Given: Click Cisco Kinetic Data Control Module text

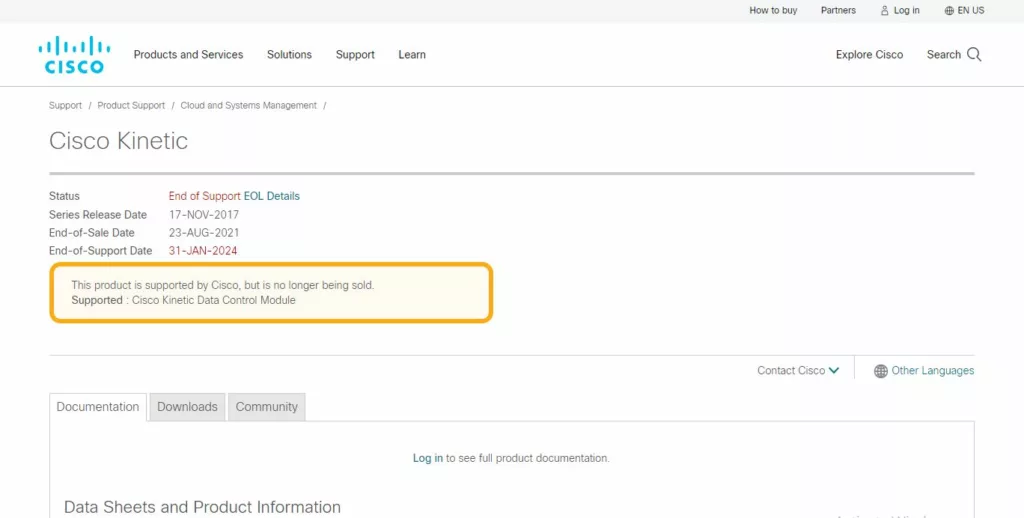Looking at the screenshot, I should [214, 300].
